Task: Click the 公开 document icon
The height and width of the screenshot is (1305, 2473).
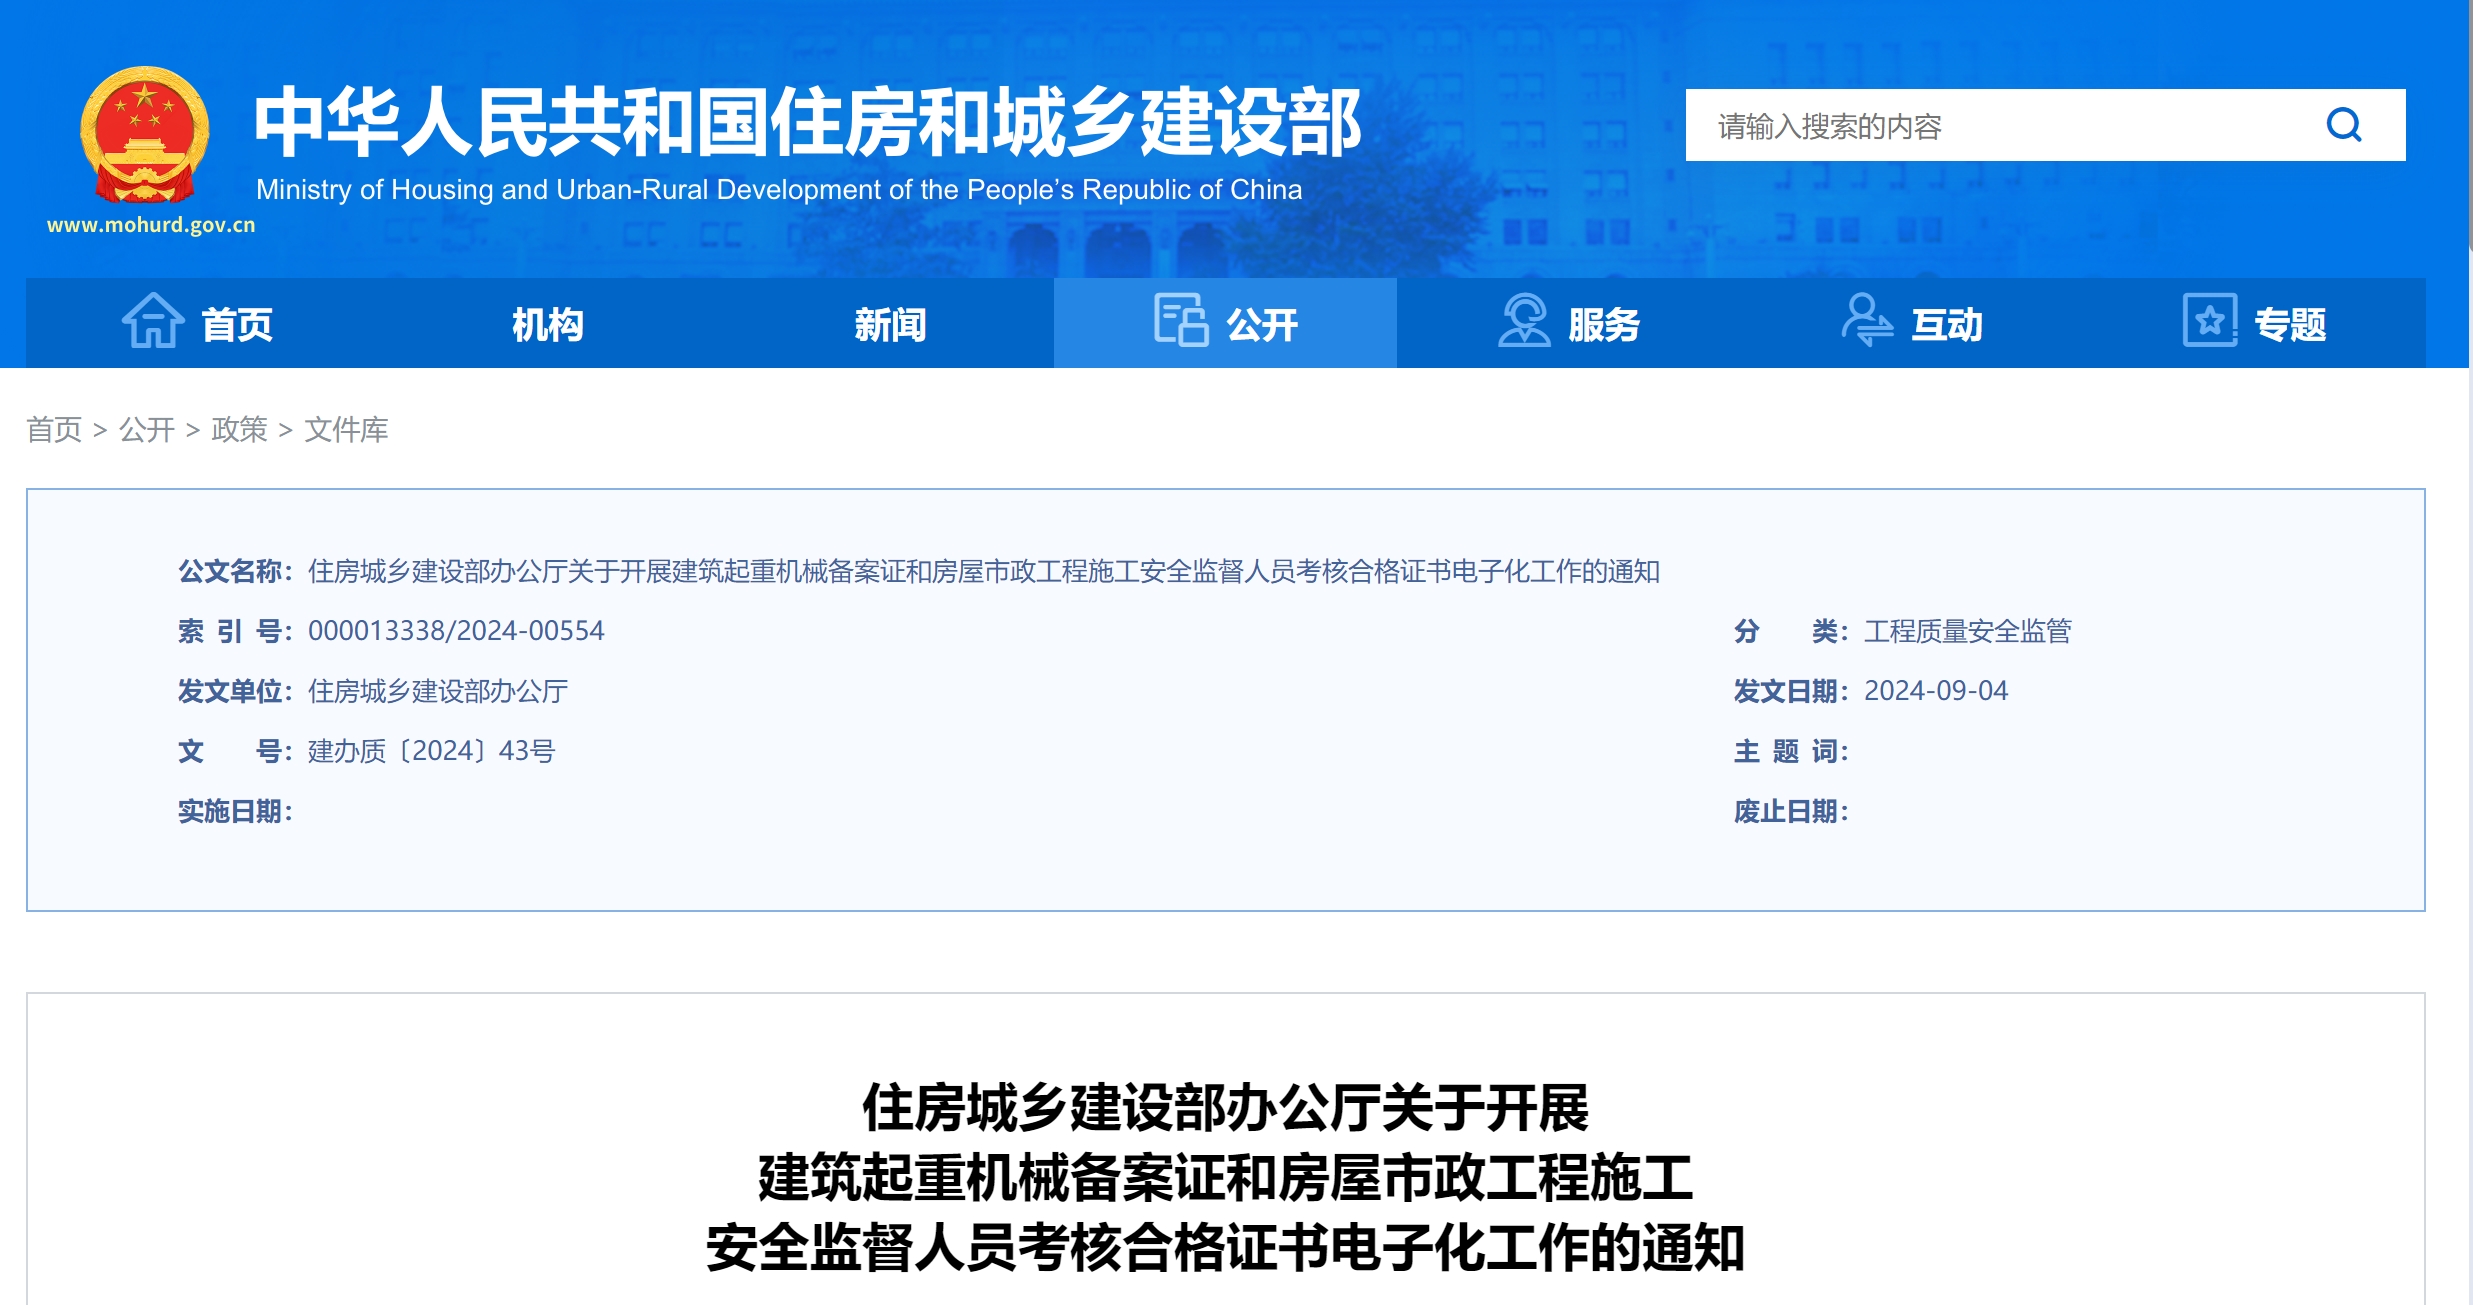Action: point(1181,320)
